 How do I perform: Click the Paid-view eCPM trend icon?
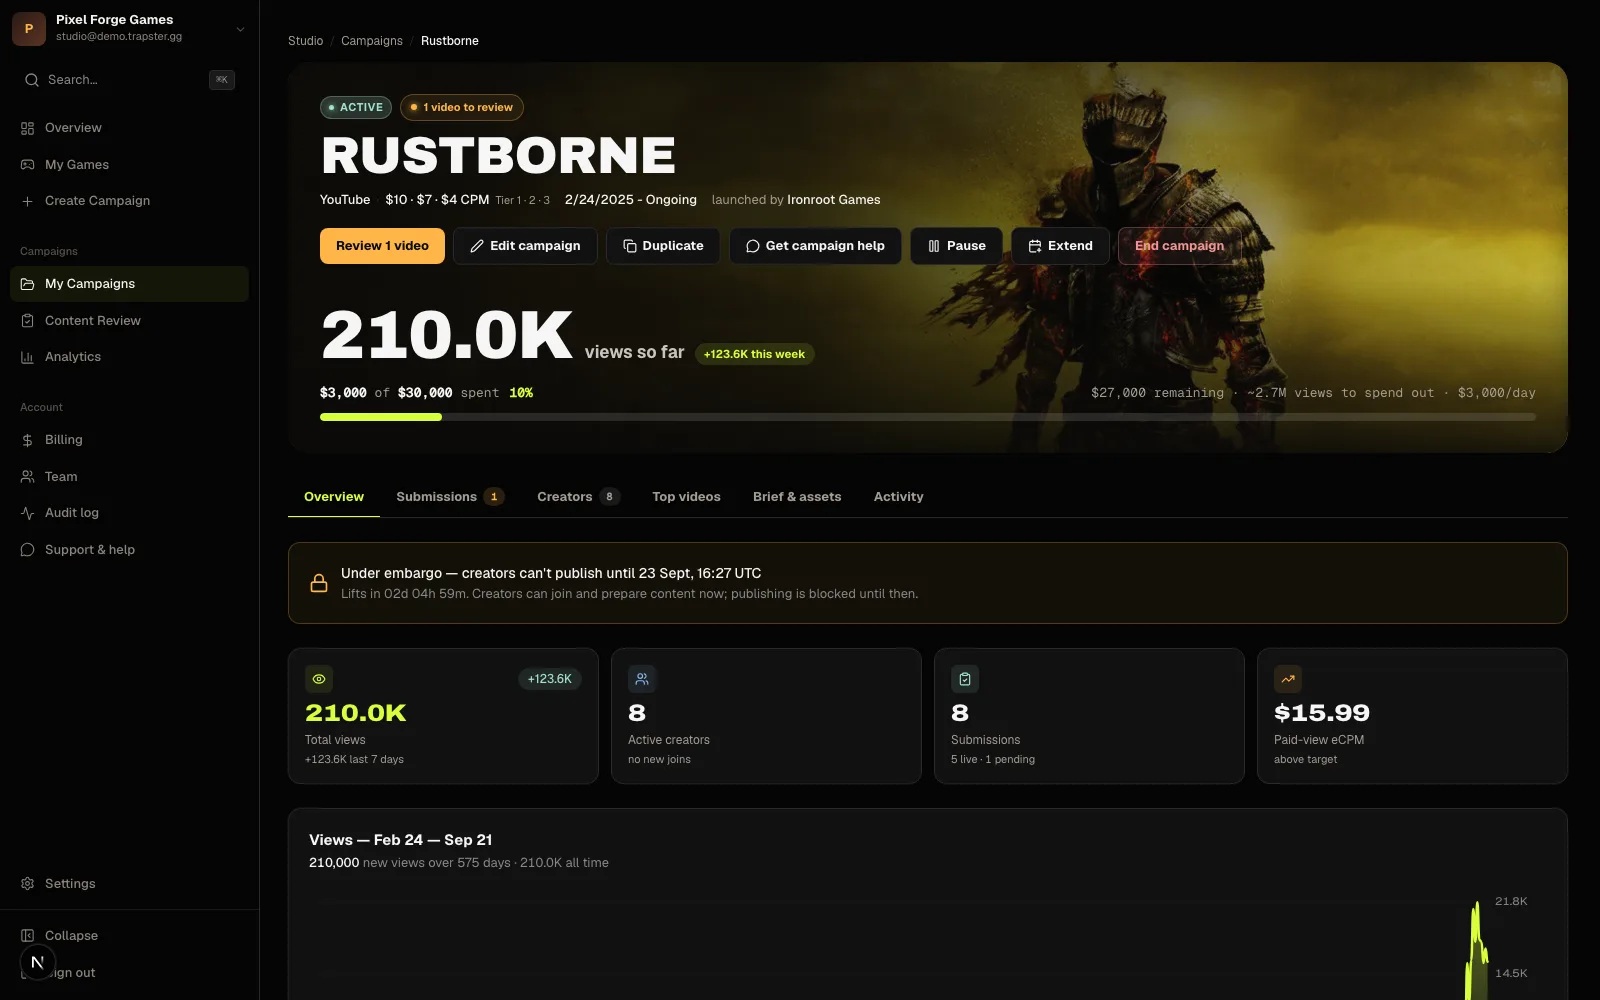click(x=1288, y=679)
